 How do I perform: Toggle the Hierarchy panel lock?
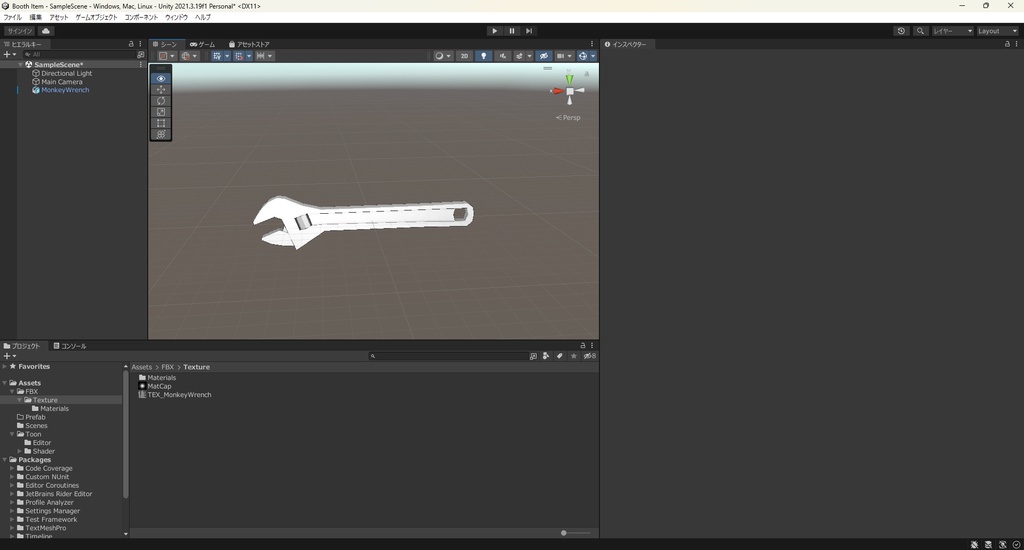(x=131, y=44)
